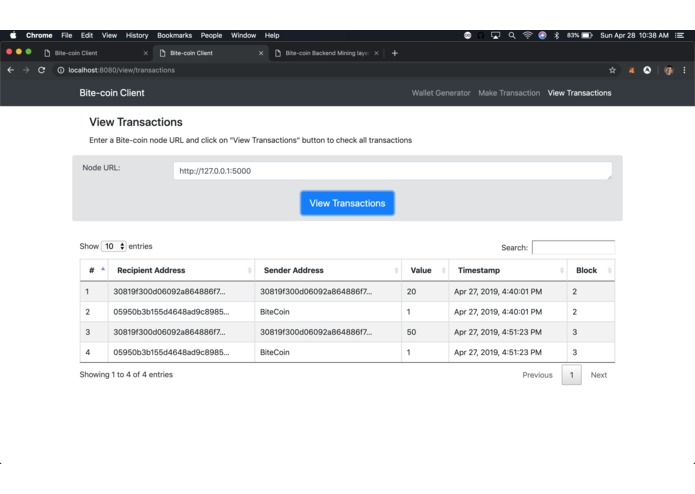Sort by Recipient Address column

click(x=181, y=270)
